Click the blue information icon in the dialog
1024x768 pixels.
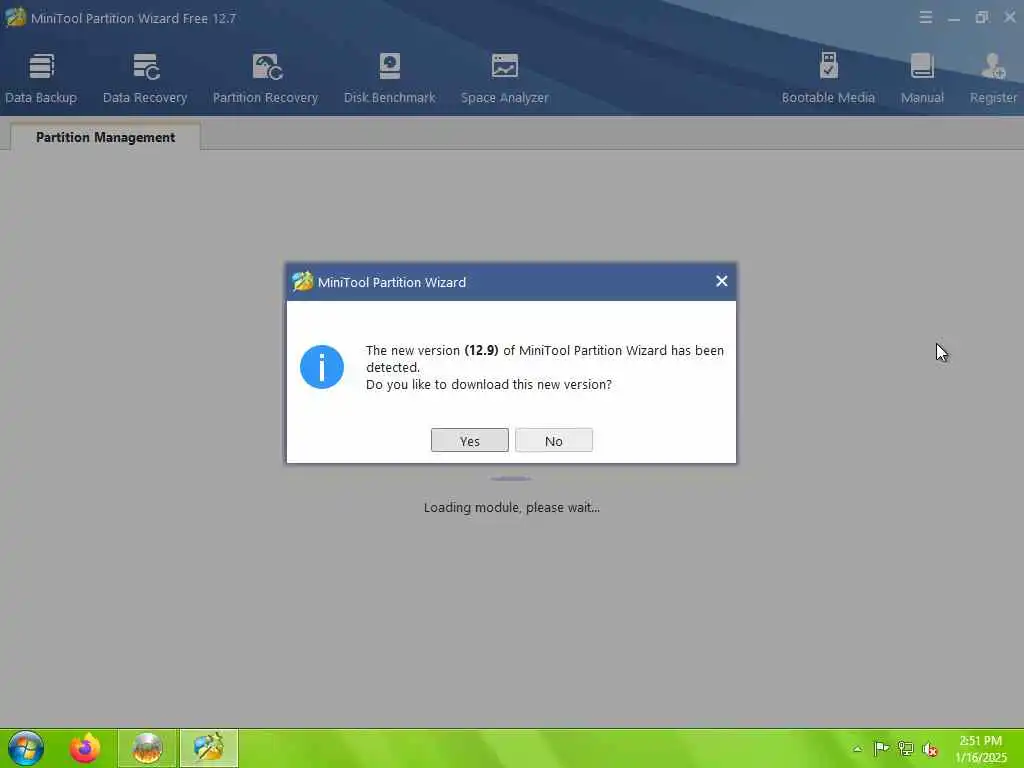(322, 367)
